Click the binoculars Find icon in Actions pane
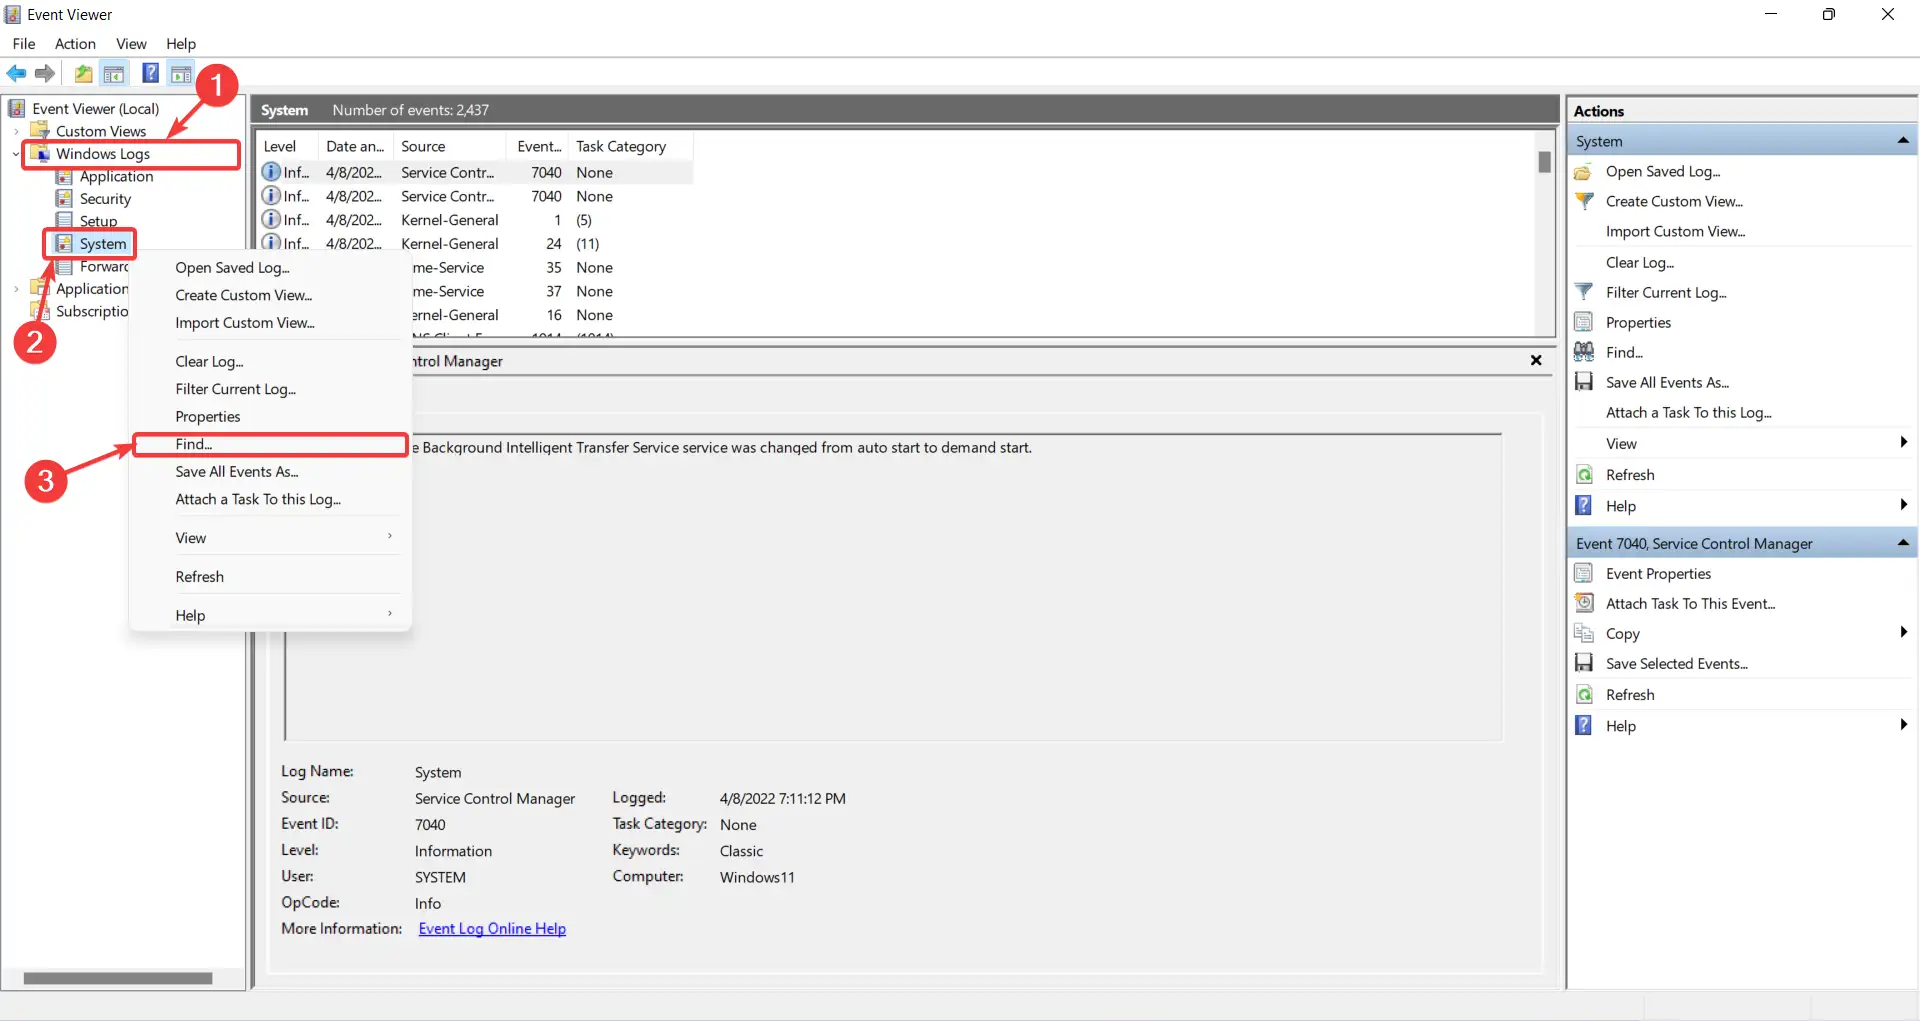The image size is (1920, 1021). [x=1584, y=352]
